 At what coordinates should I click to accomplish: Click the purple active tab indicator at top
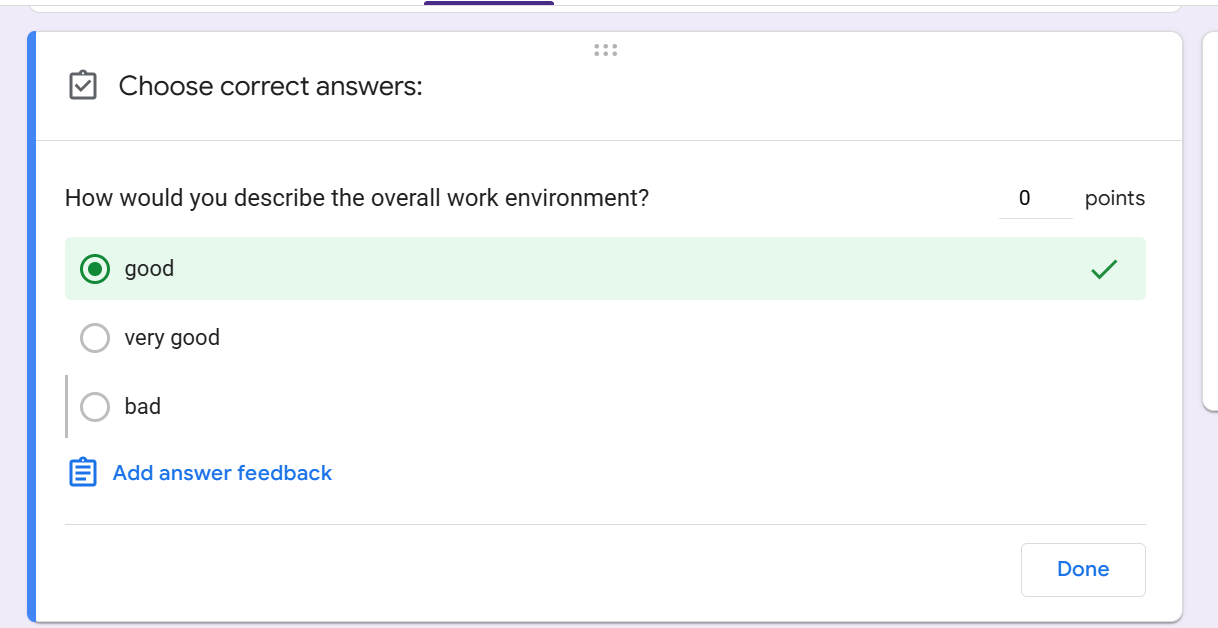(x=489, y=3)
